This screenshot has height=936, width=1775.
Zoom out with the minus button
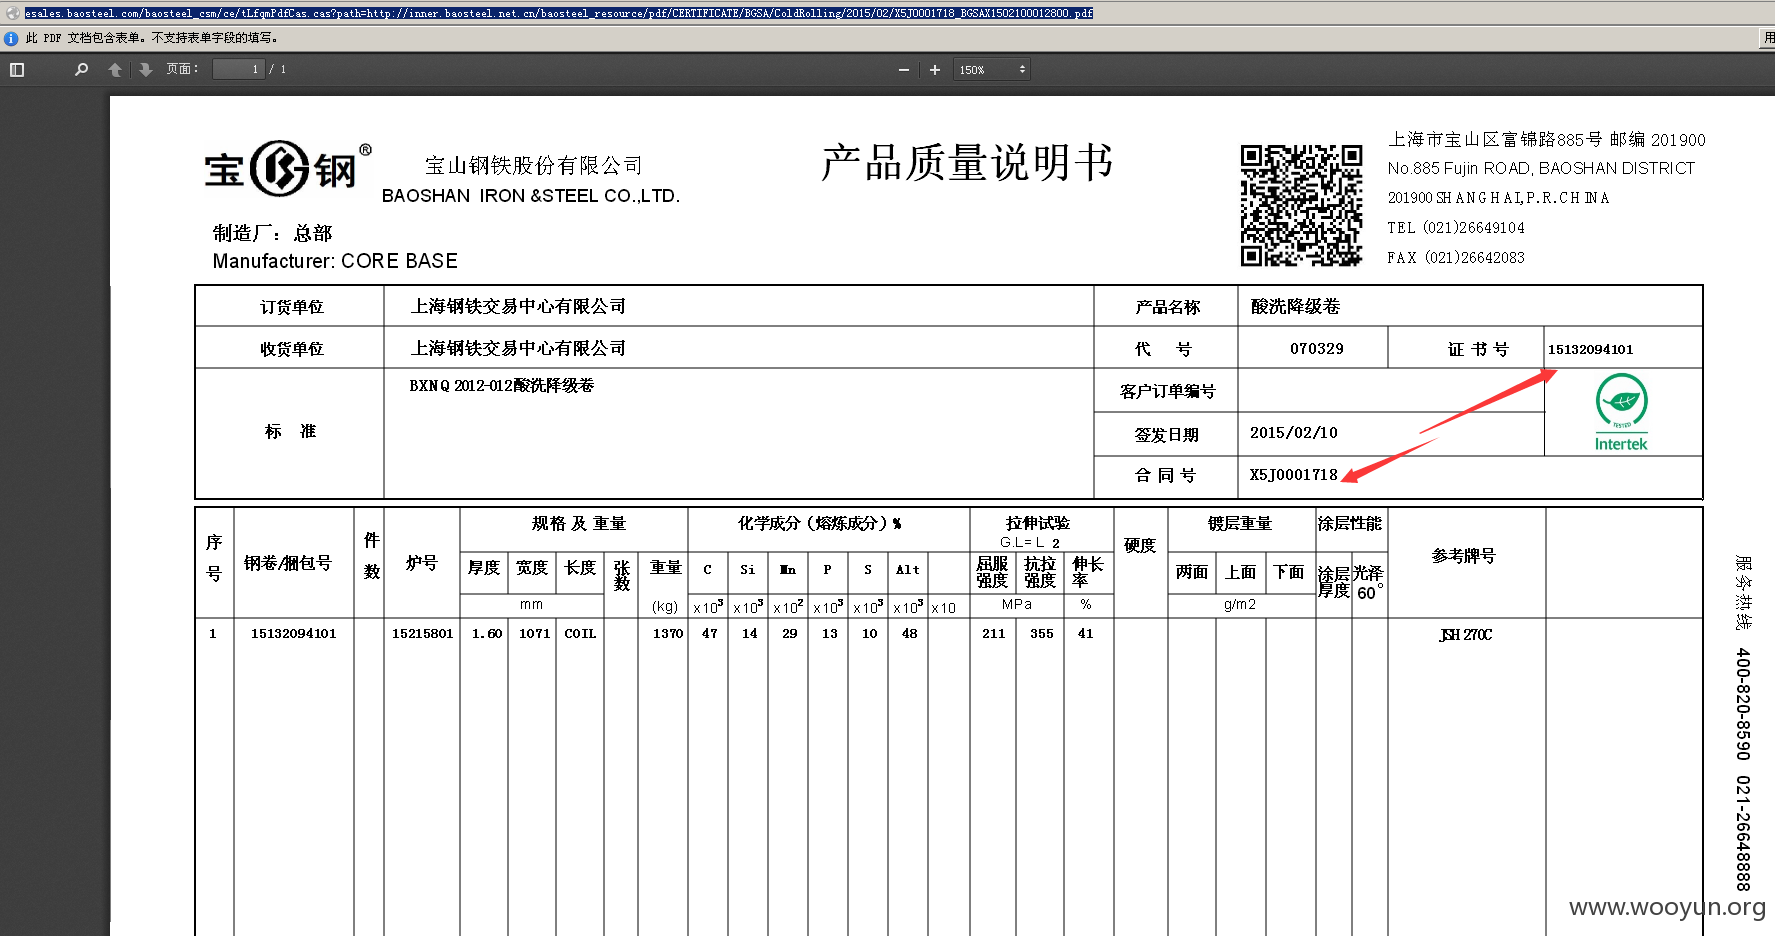tap(904, 70)
